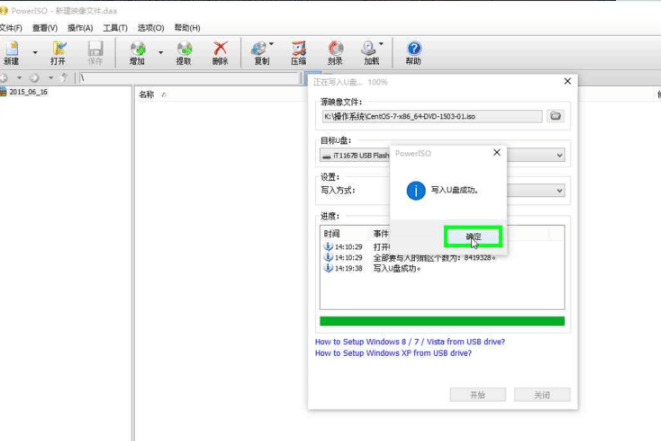Open 'How to Setup Windows XP from USB' link
Screen dimensions: 661x441
393,353
